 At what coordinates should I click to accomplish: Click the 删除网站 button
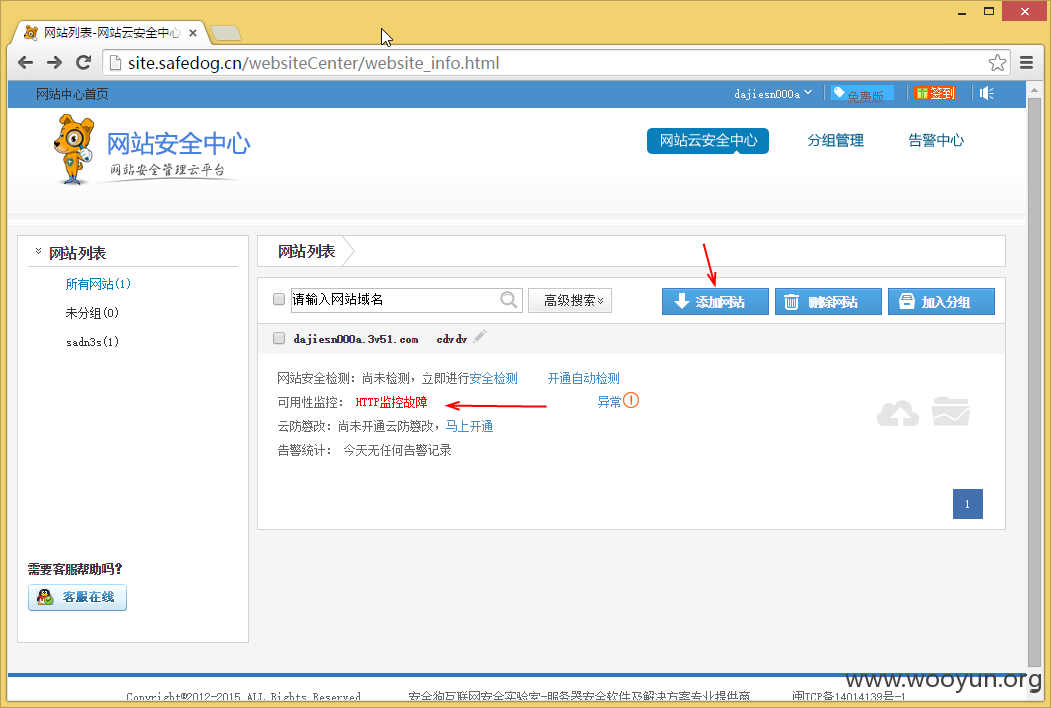828,302
